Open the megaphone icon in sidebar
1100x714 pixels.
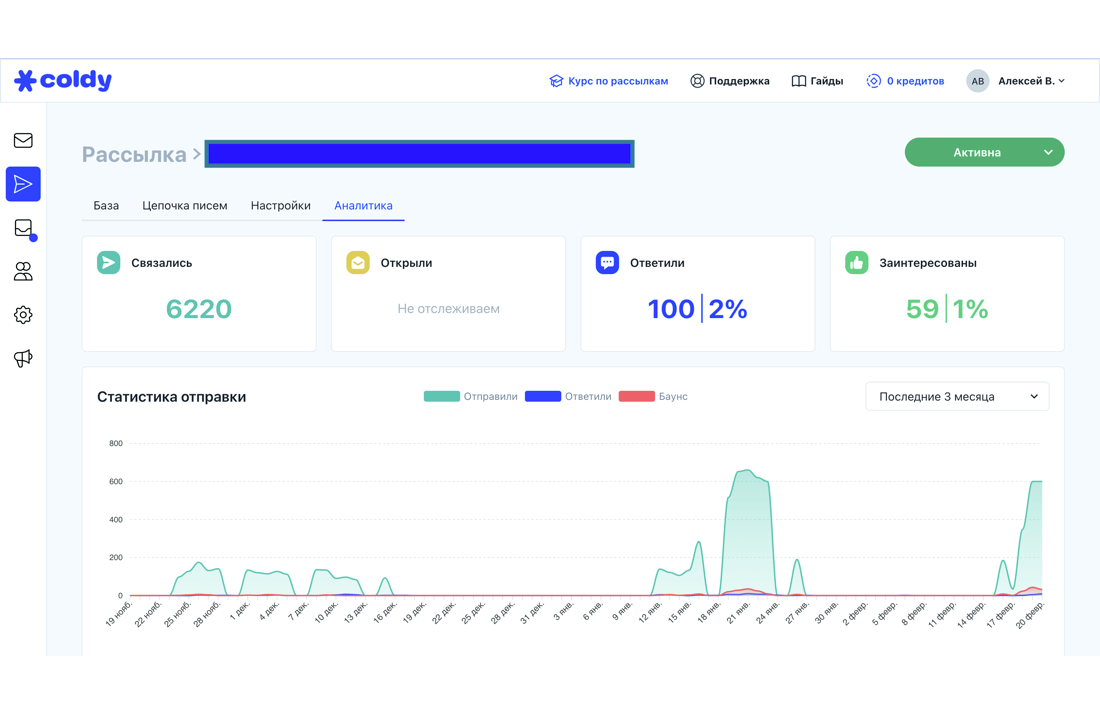pyautogui.click(x=23, y=358)
